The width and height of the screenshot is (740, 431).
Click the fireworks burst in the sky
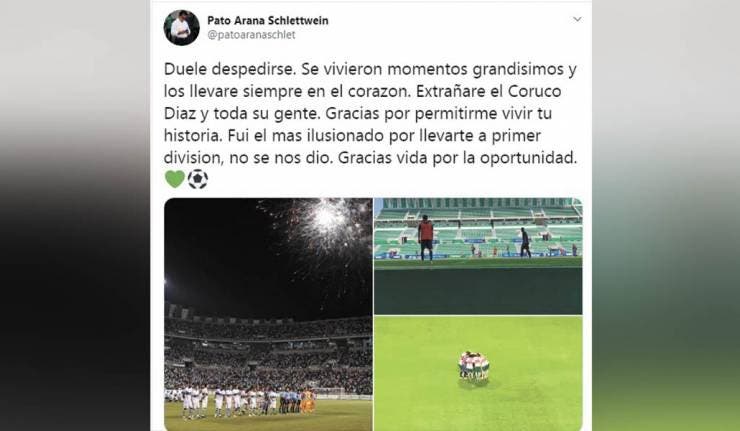point(326,222)
